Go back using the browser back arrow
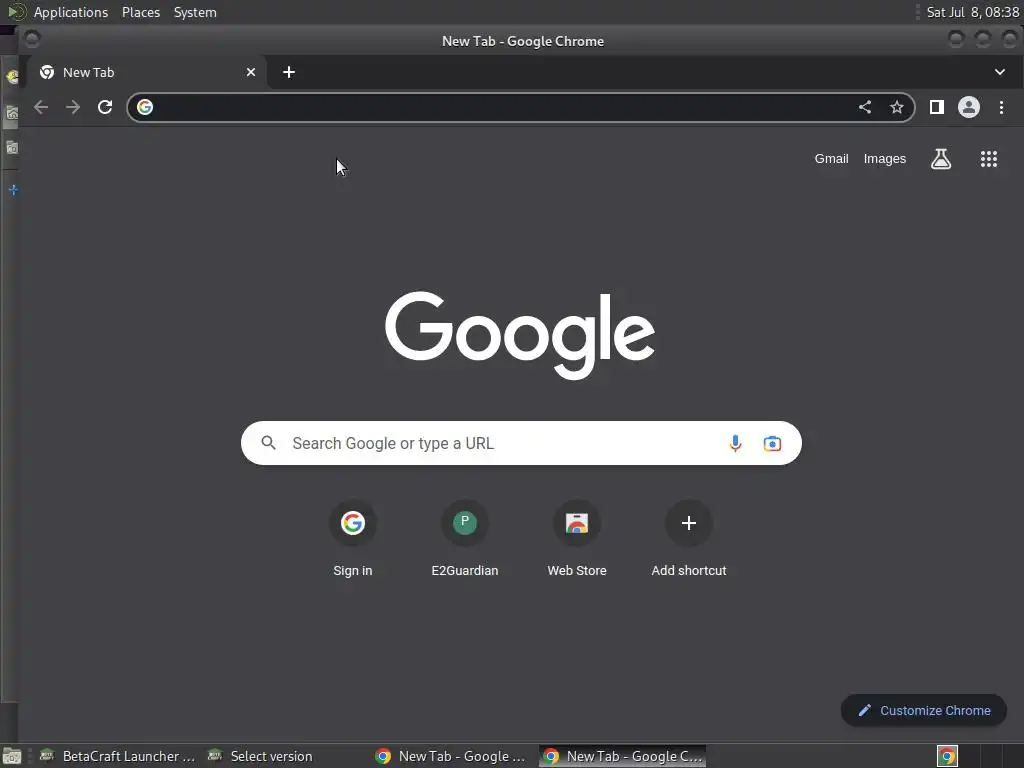This screenshot has width=1024, height=768. [41, 107]
